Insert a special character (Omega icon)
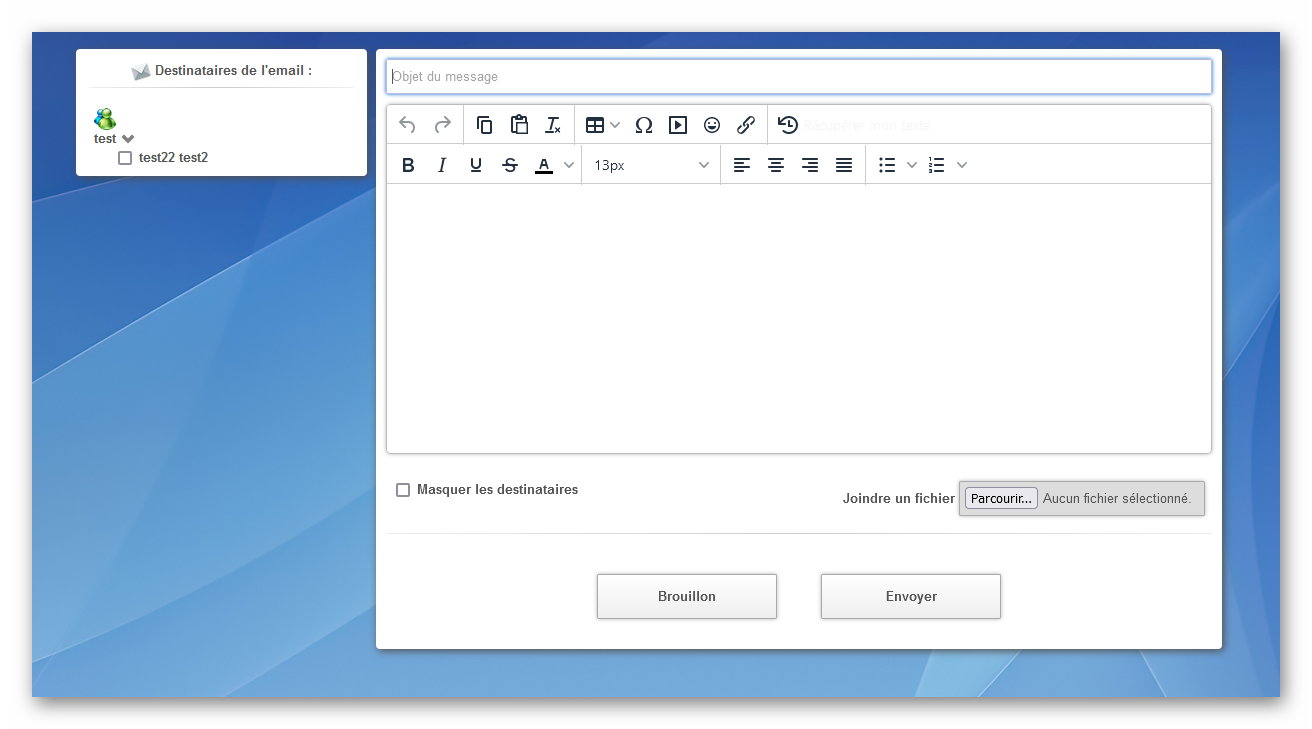 (644, 125)
